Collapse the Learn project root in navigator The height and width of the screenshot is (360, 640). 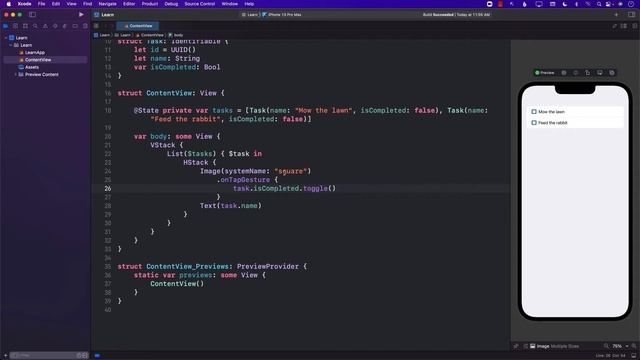[6, 38]
